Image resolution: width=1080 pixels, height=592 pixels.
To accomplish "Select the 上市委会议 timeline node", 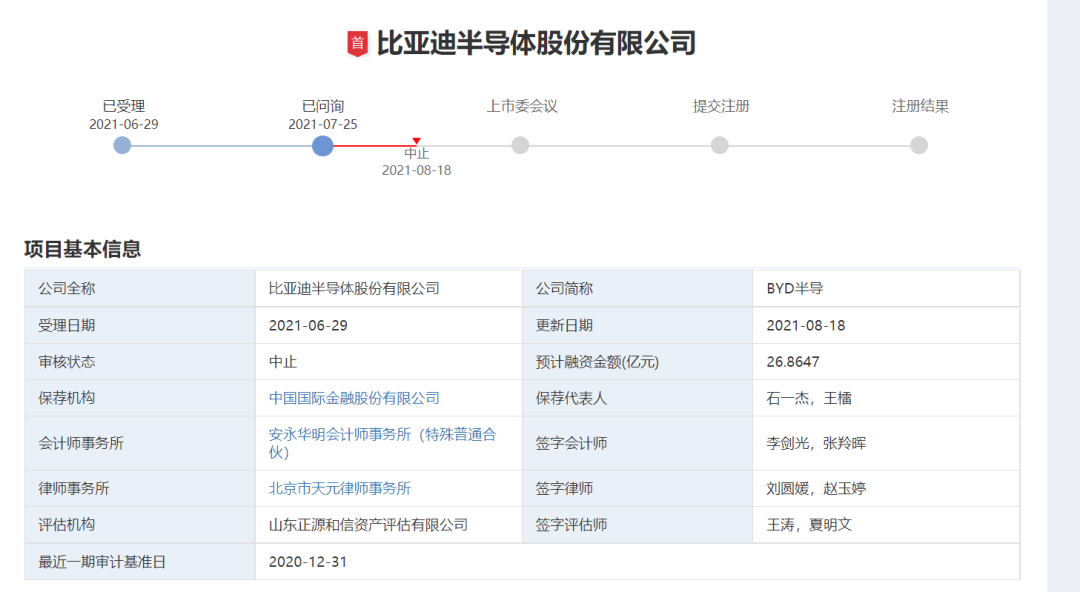I will [520, 145].
